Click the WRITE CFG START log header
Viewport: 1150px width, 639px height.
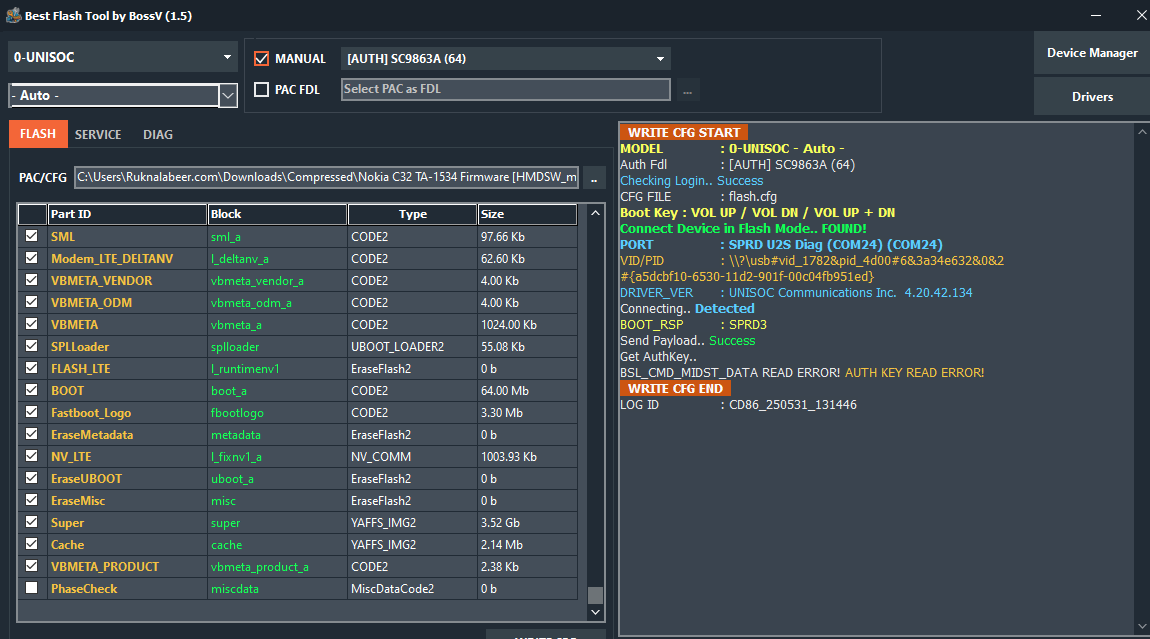tap(684, 133)
